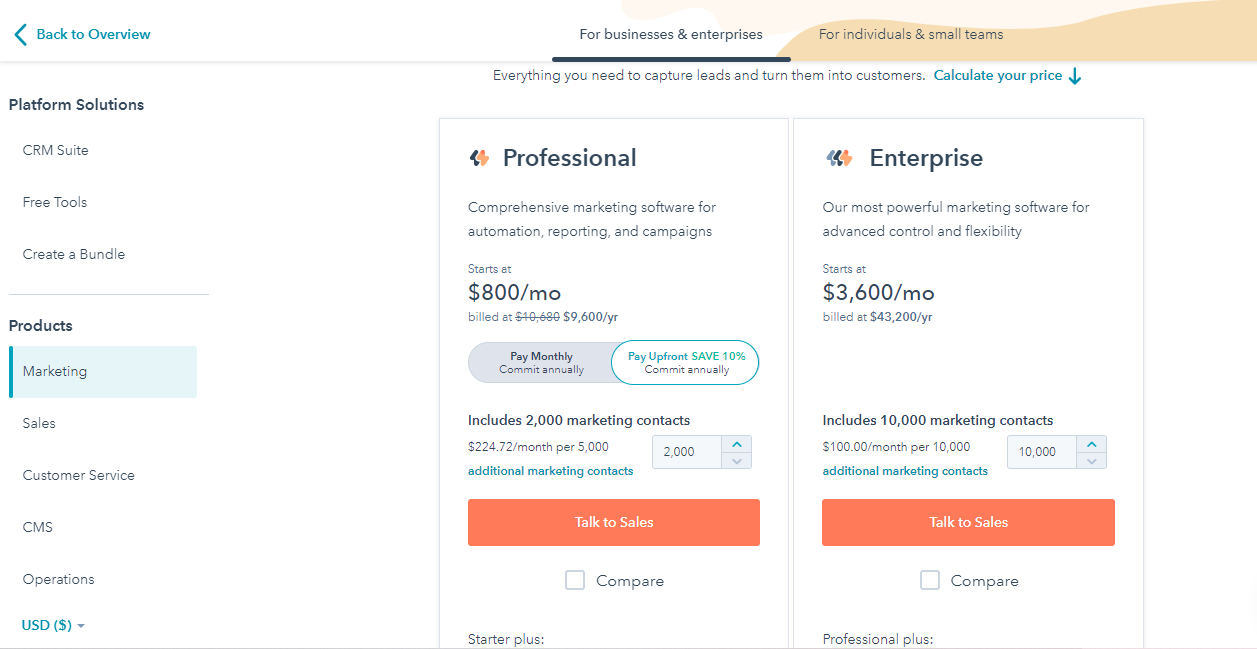1257x649 pixels.
Task: Check the Compare box for Professional
Action: click(x=575, y=580)
